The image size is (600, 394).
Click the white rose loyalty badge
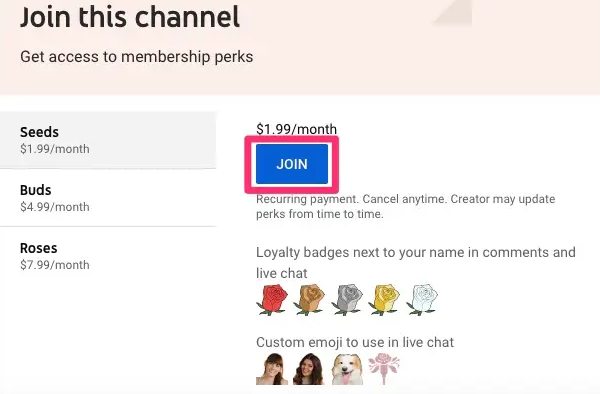click(x=422, y=300)
